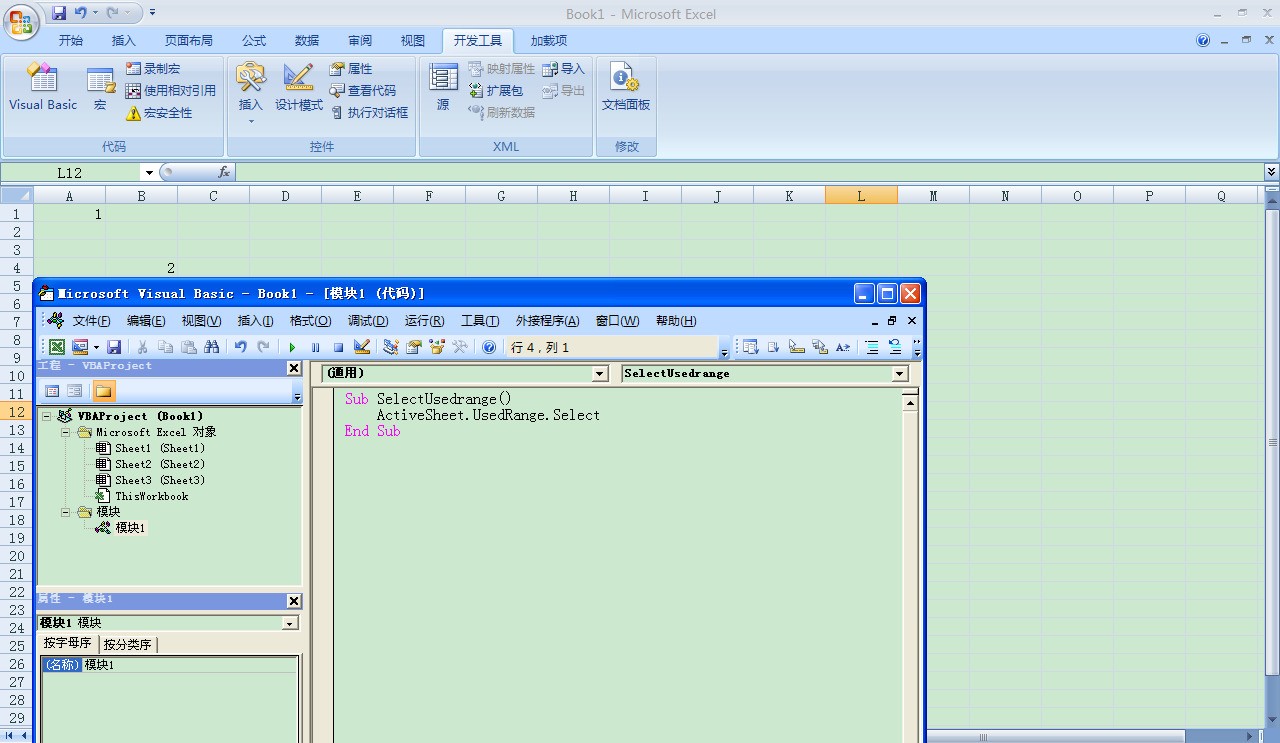
Task: Open 调试(D) debug menu
Action: pyautogui.click(x=368, y=321)
